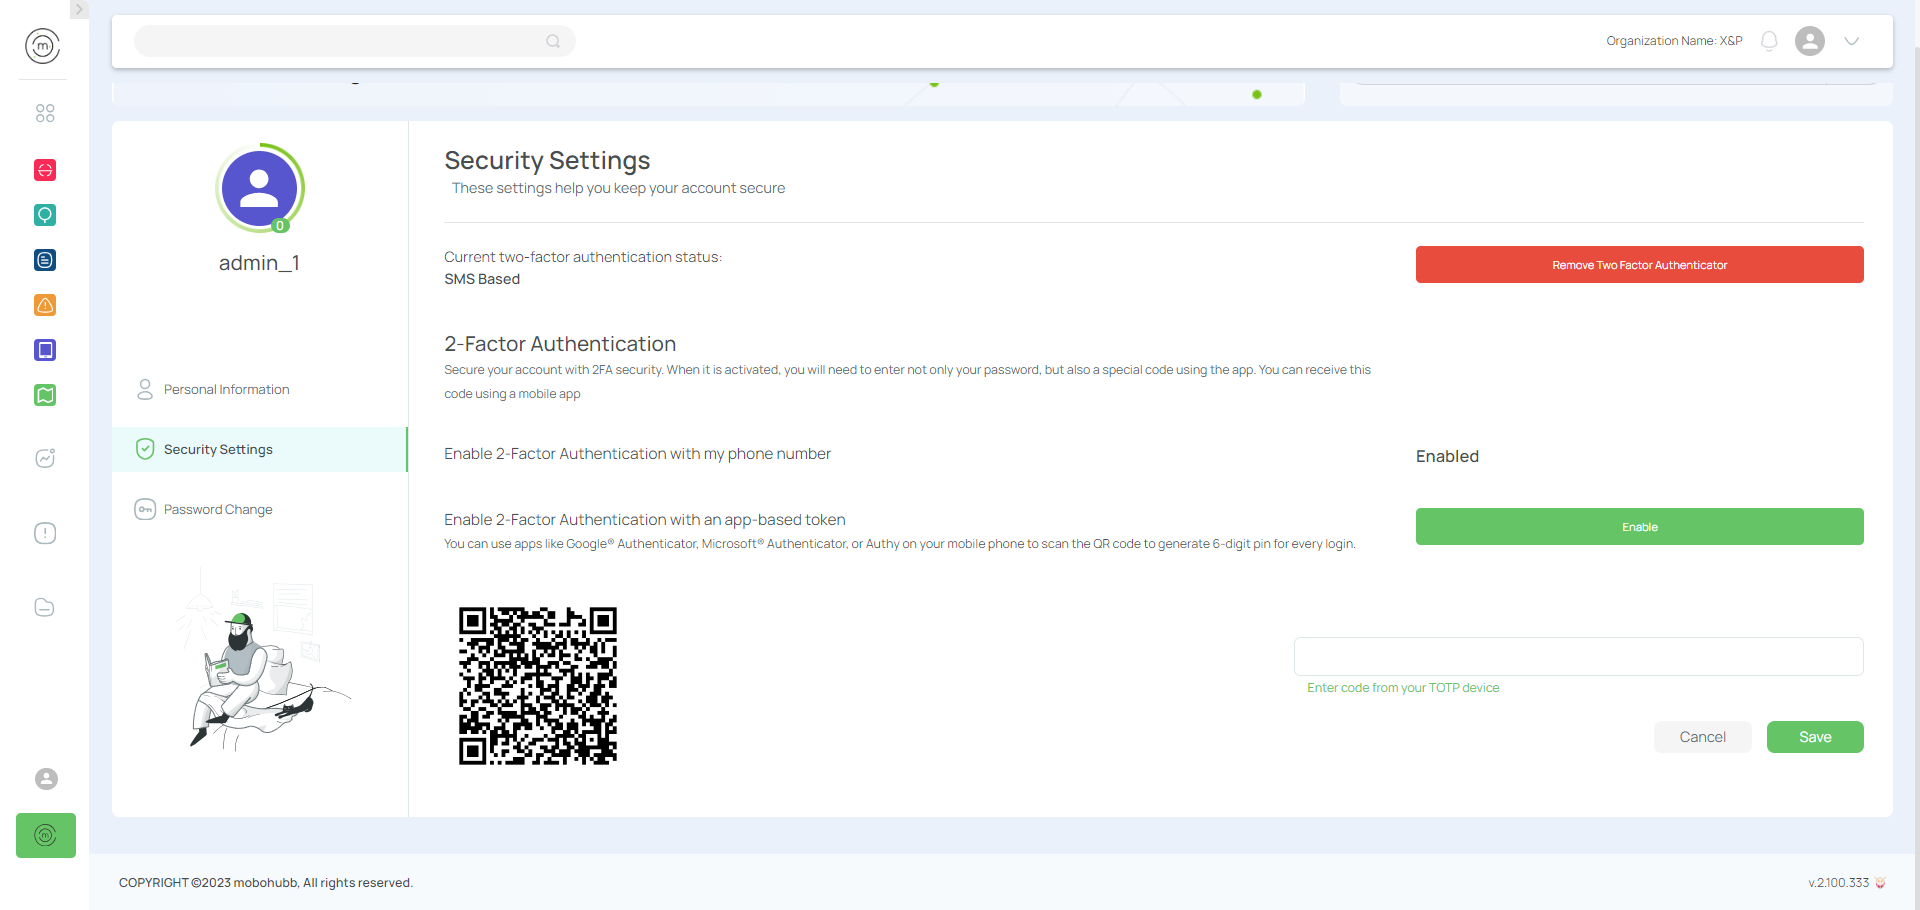Open the purple tablet icon in the sidebar
The height and width of the screenshot is (910, 1920).
pos(45,350)
